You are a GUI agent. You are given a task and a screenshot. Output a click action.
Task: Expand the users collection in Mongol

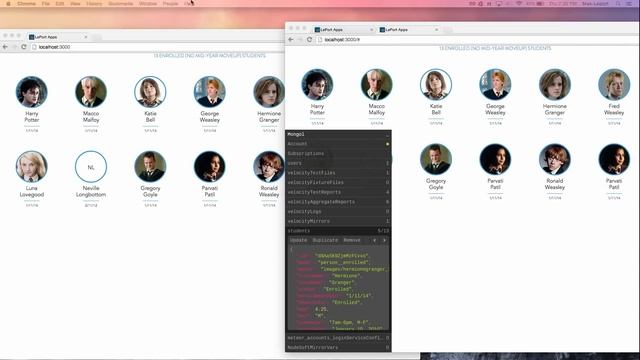[x=338, y=163]
